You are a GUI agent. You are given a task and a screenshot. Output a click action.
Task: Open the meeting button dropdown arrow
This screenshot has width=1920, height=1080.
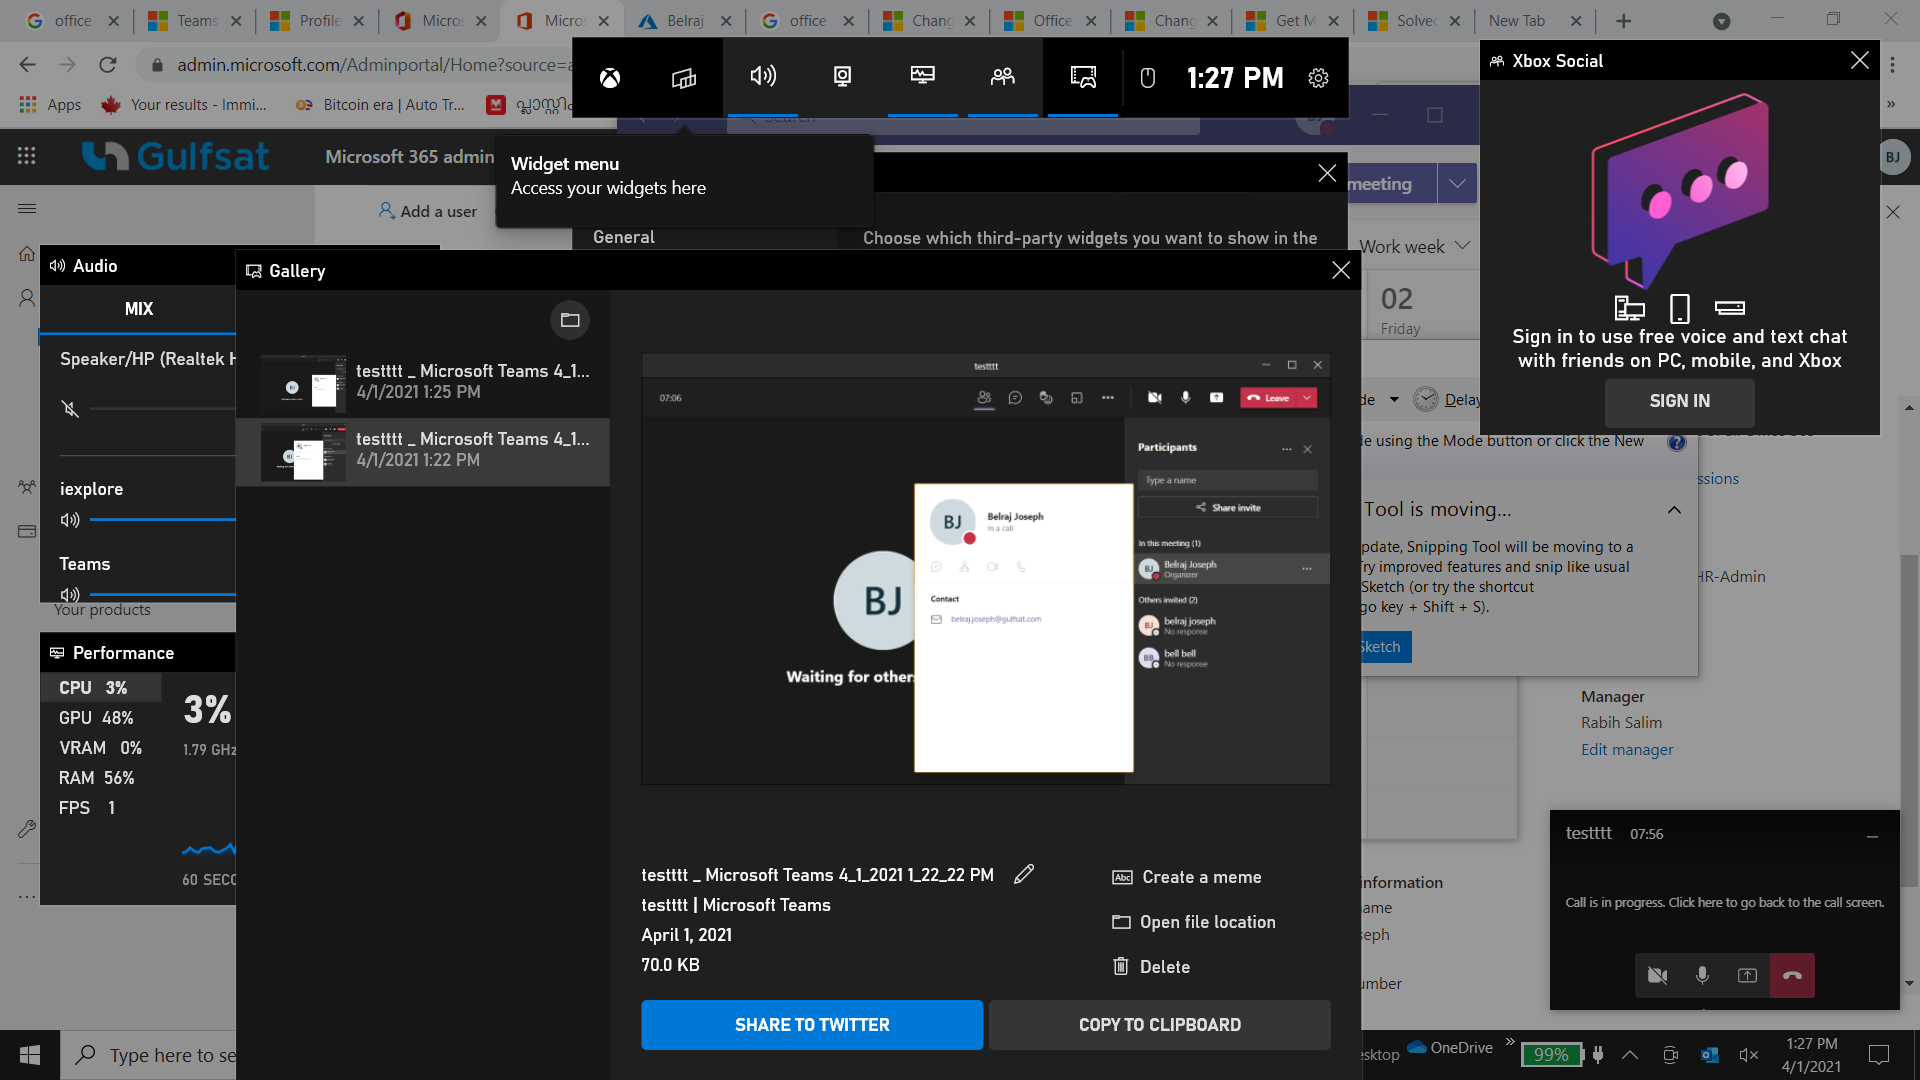[x=1457, y=184]
